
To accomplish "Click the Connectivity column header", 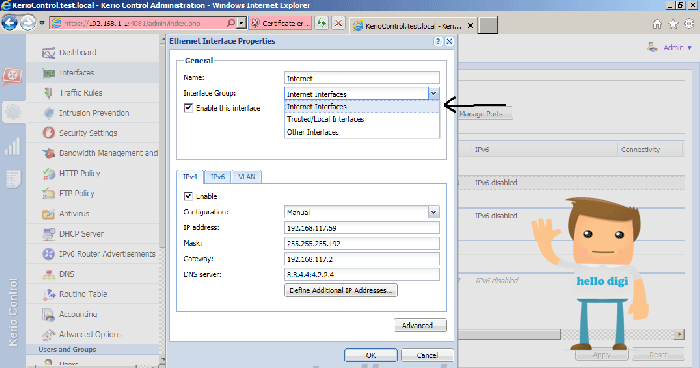I will (x=650, y=150).
